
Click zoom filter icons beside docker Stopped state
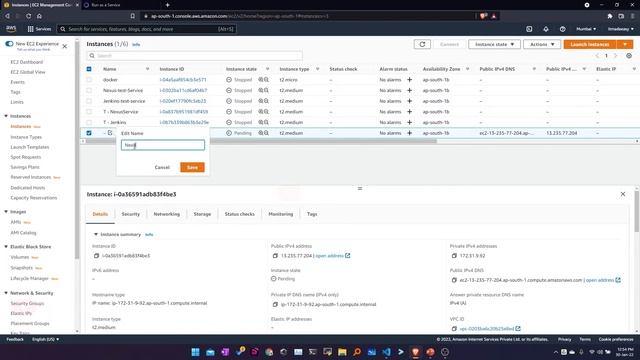coord(263,80)
